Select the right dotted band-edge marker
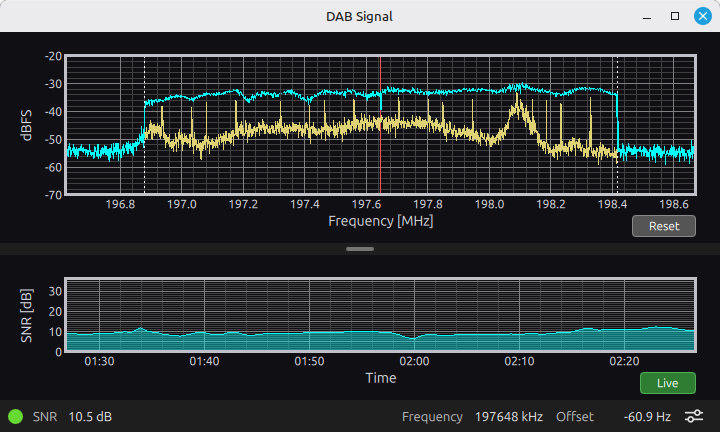The width and height of the screenshot is (720, 432). 618,125
